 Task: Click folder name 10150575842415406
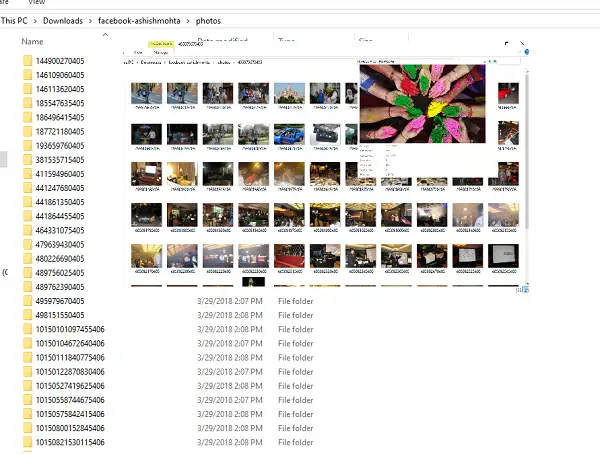(70, 414)
